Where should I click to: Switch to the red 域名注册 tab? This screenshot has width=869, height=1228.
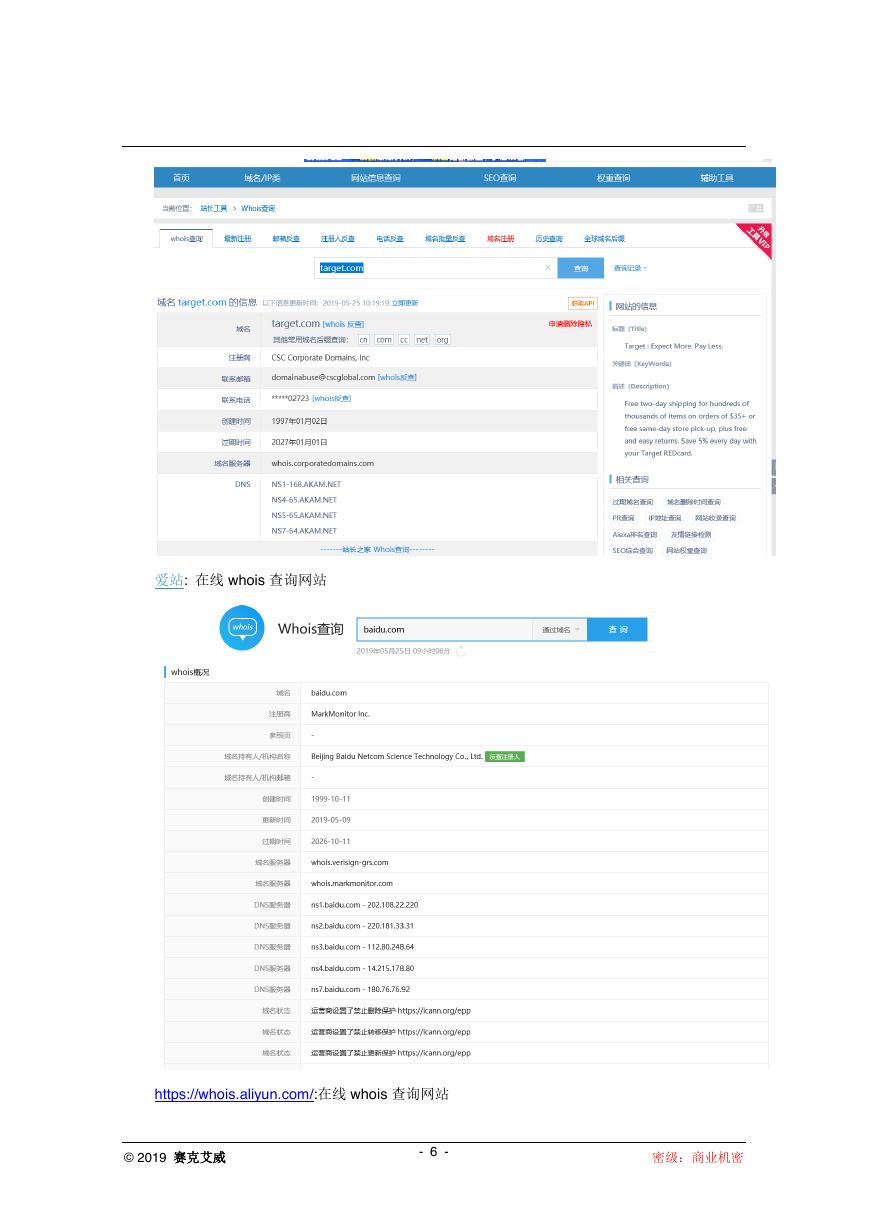point(501,239)
